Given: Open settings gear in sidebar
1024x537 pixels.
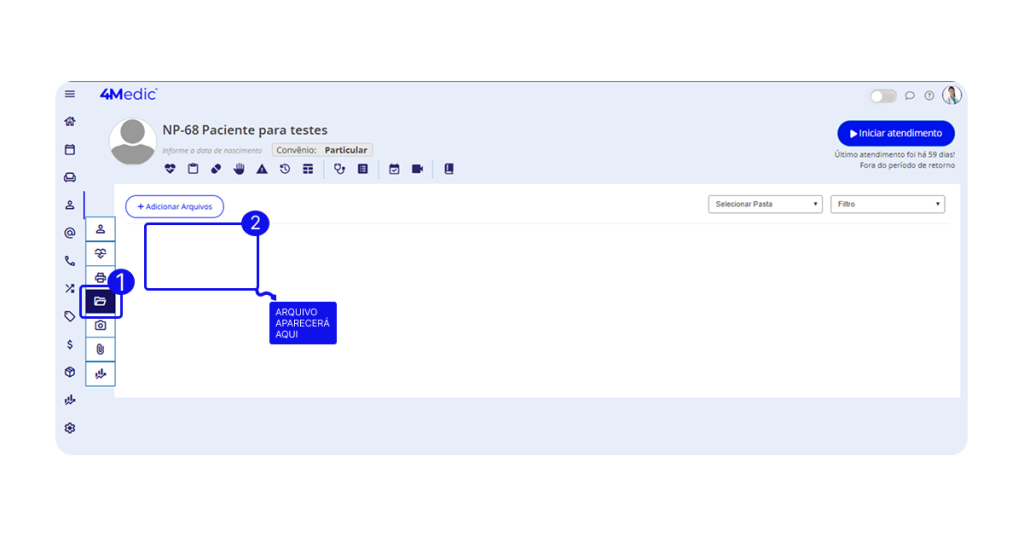Looking at the screenshot, I should click(x=70, y=428).
